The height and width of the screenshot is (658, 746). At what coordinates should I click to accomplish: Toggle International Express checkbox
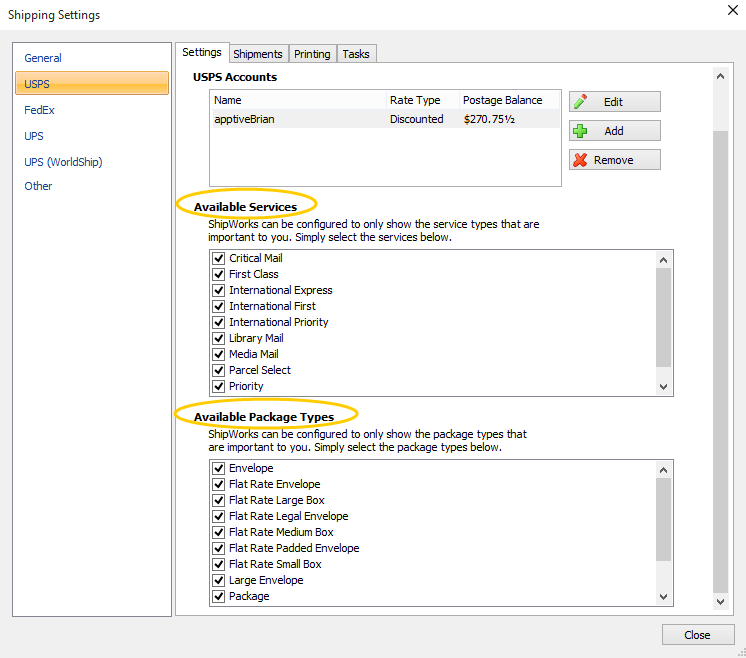(x=218, y=290)
